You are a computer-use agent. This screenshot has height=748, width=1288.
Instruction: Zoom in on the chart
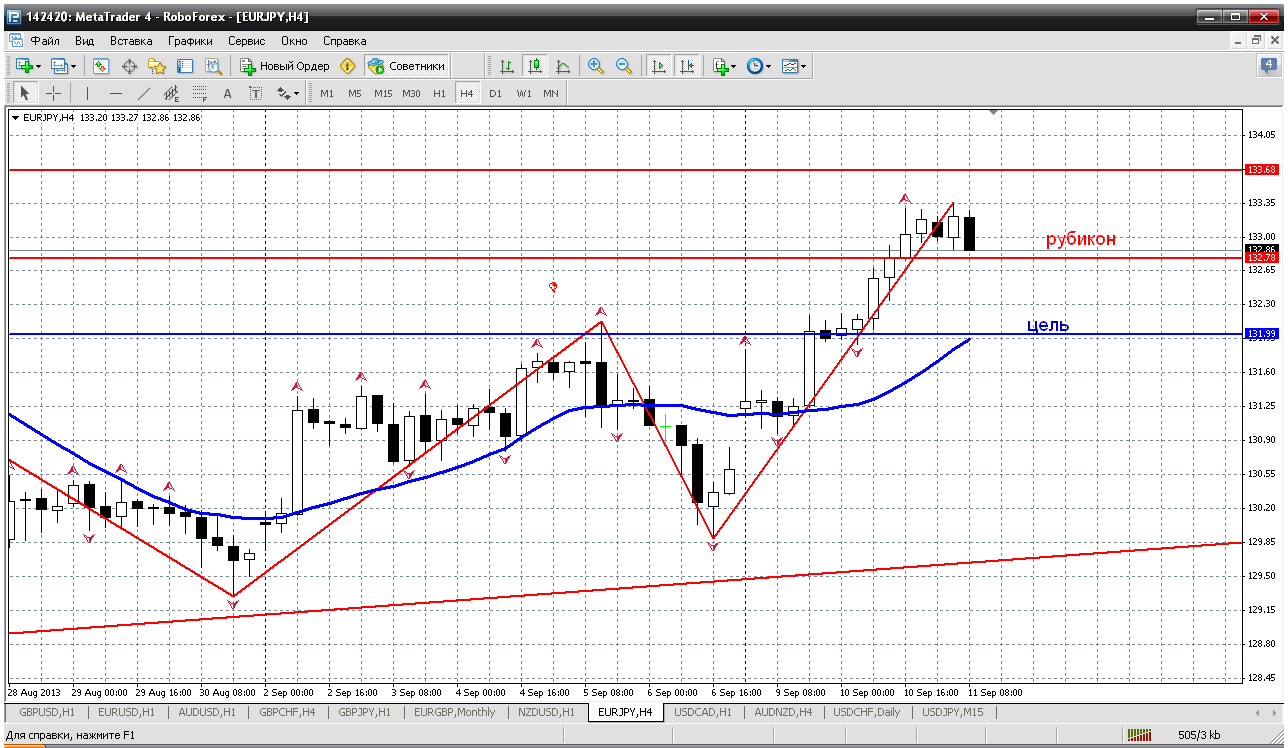[596, 66]
